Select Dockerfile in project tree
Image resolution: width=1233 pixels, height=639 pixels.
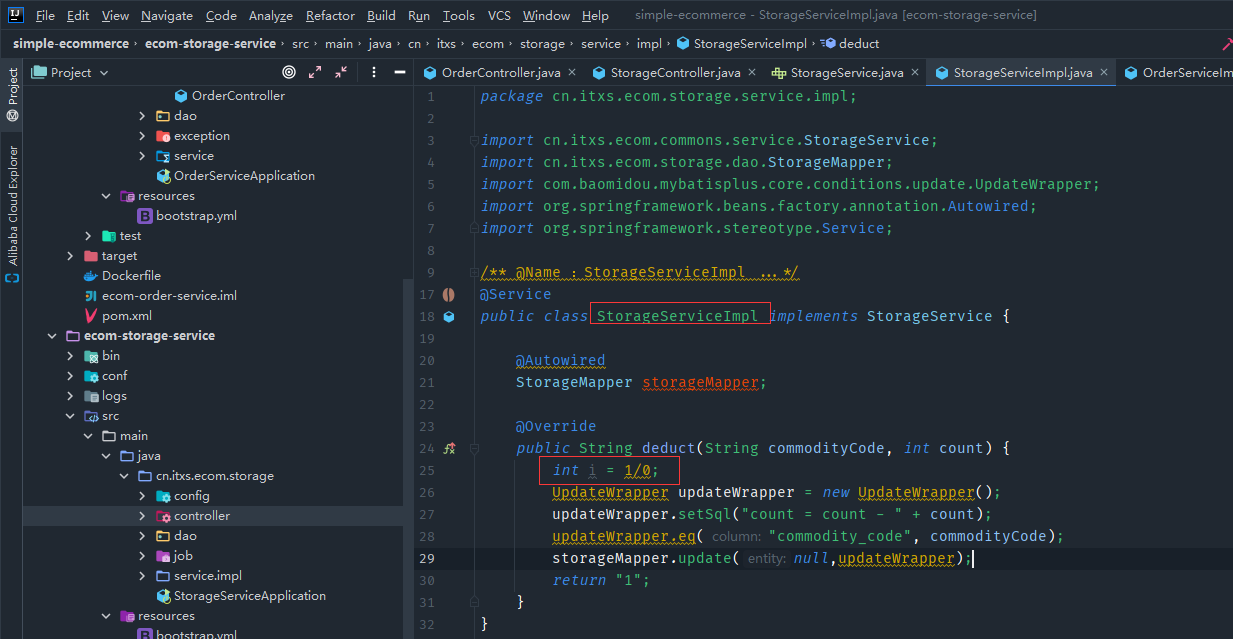tap(131, 275)
